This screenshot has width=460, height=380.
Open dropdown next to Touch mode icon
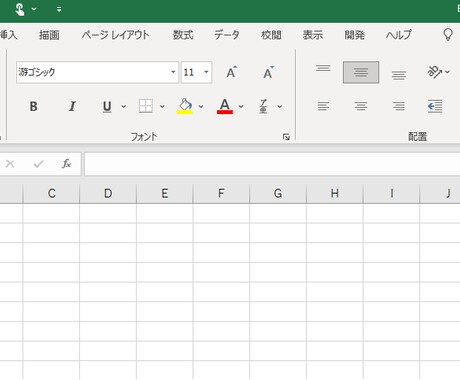pyautogui.click(x=34, y=9)
